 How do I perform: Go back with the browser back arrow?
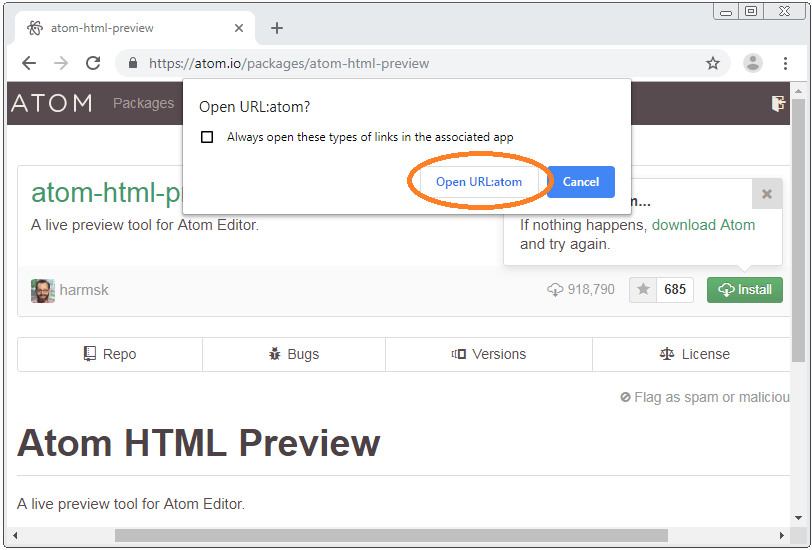tap(29, 63)
